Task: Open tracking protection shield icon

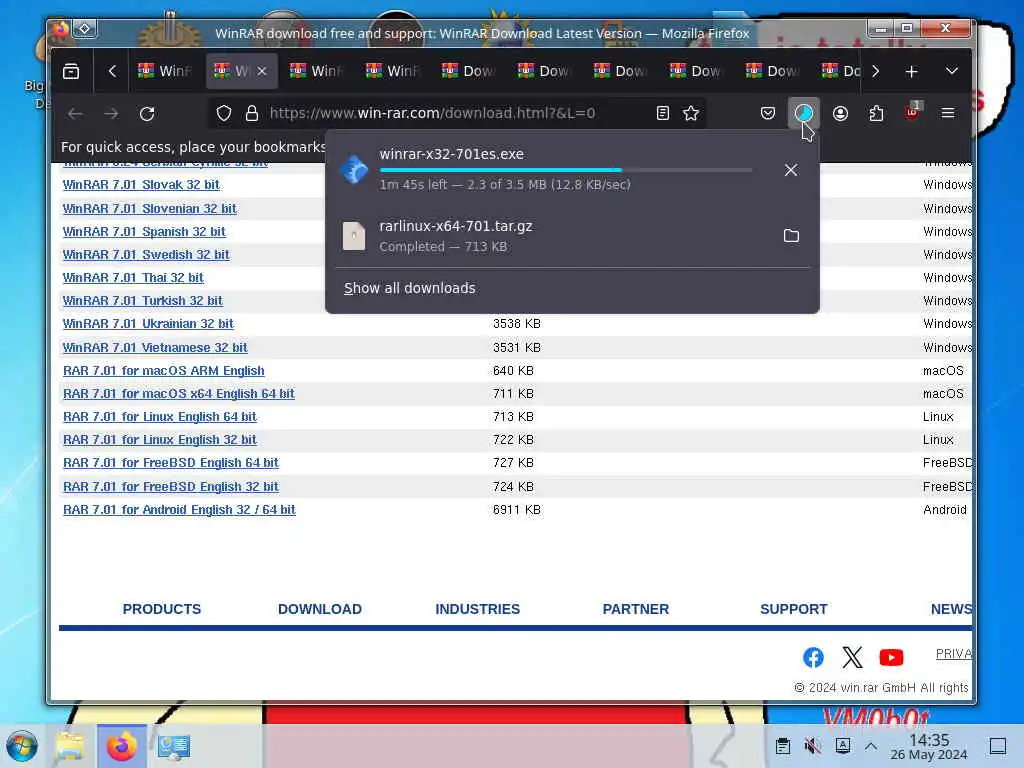Action: (224, 114)
